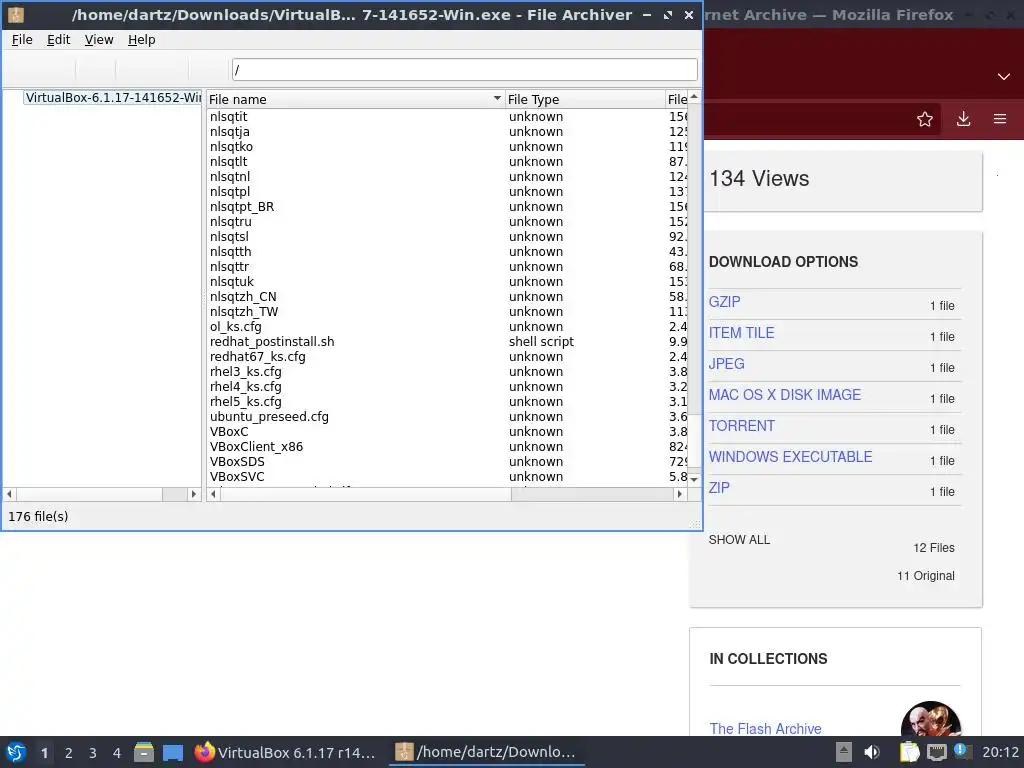The image size is (1024, 768).
Task: Open the File menu in File Archiver
Action: pos(22,40)
